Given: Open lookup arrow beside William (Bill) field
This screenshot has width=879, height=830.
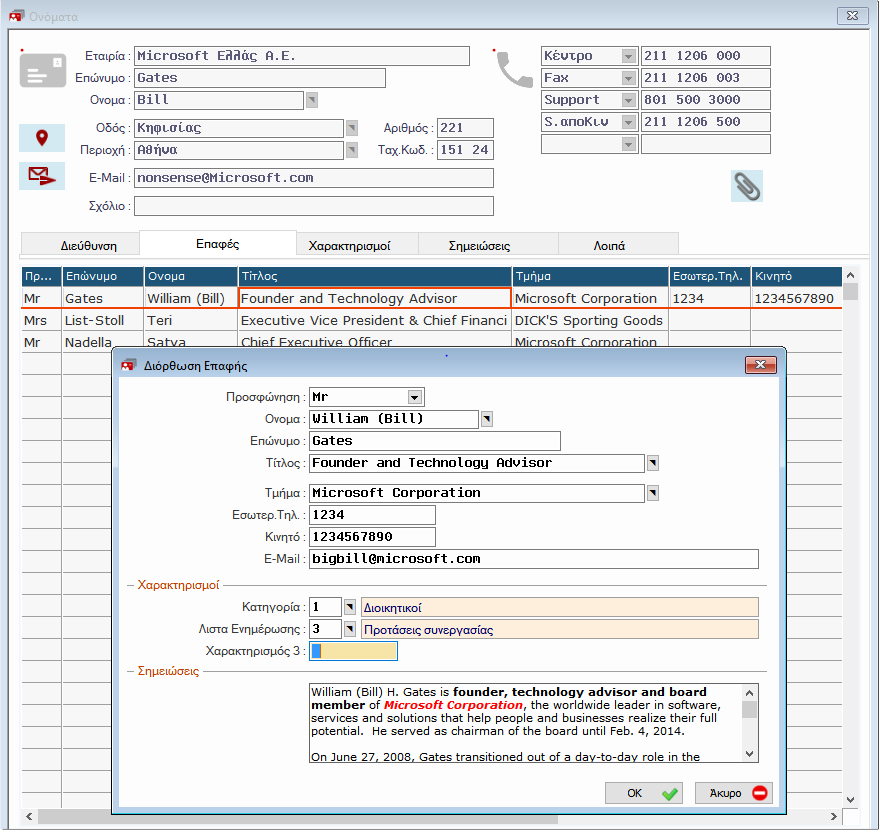Looking at the screenshot, I should tap(487, 419).
